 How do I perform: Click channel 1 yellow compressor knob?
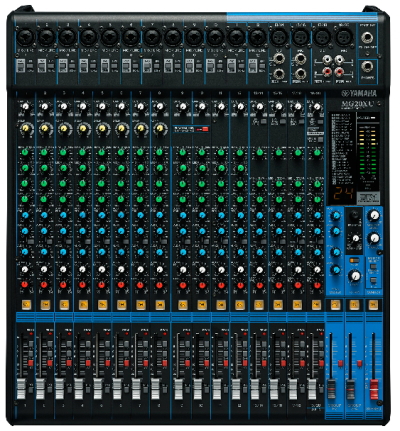[x=25, y=129]
